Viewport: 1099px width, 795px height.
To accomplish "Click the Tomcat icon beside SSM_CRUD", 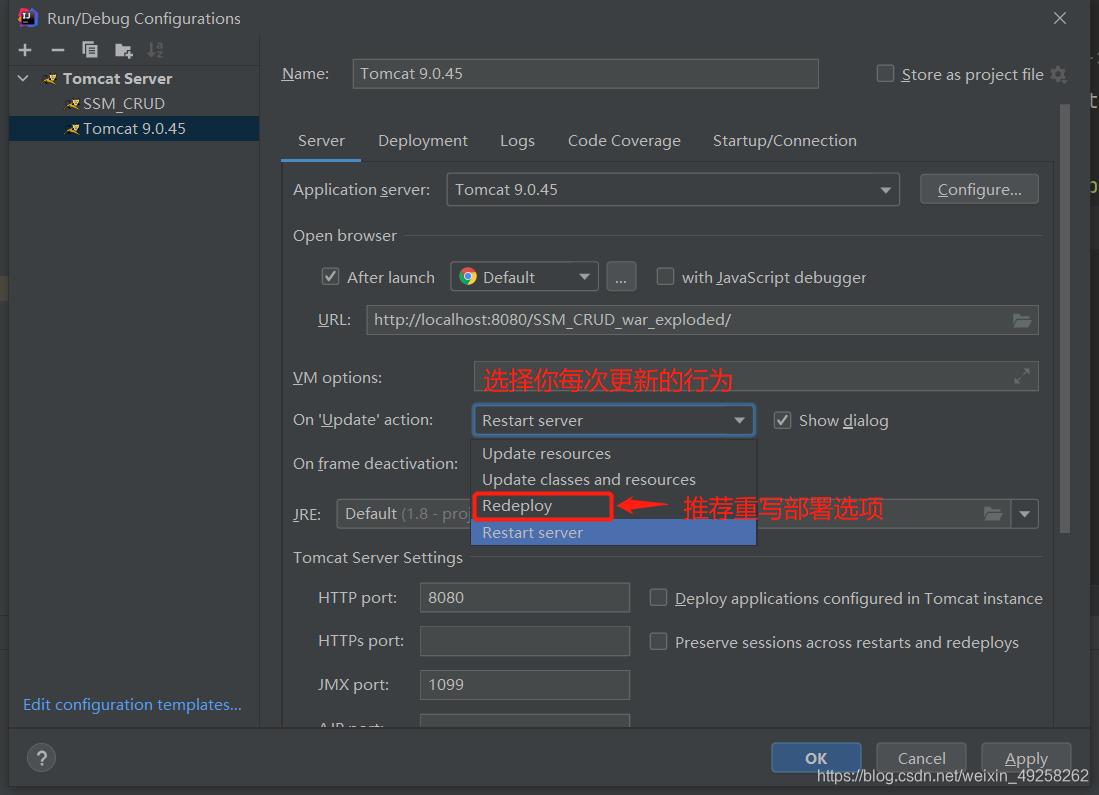I will pos(72,104).
